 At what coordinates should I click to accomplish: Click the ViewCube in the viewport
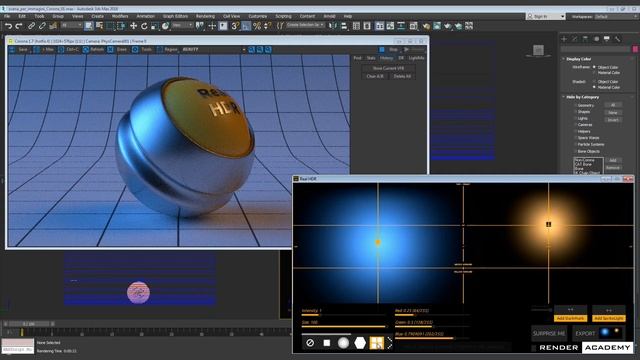coord(538,50)
